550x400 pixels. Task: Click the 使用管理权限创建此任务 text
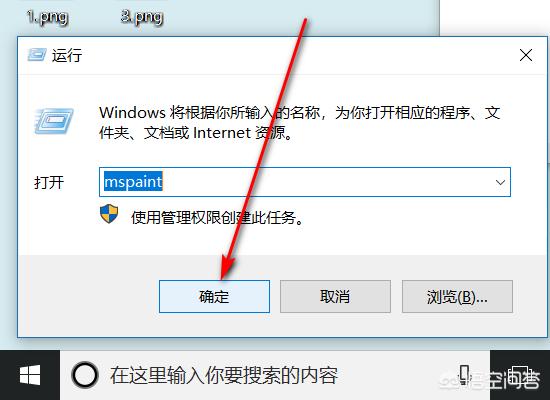(x=217, y=218)
